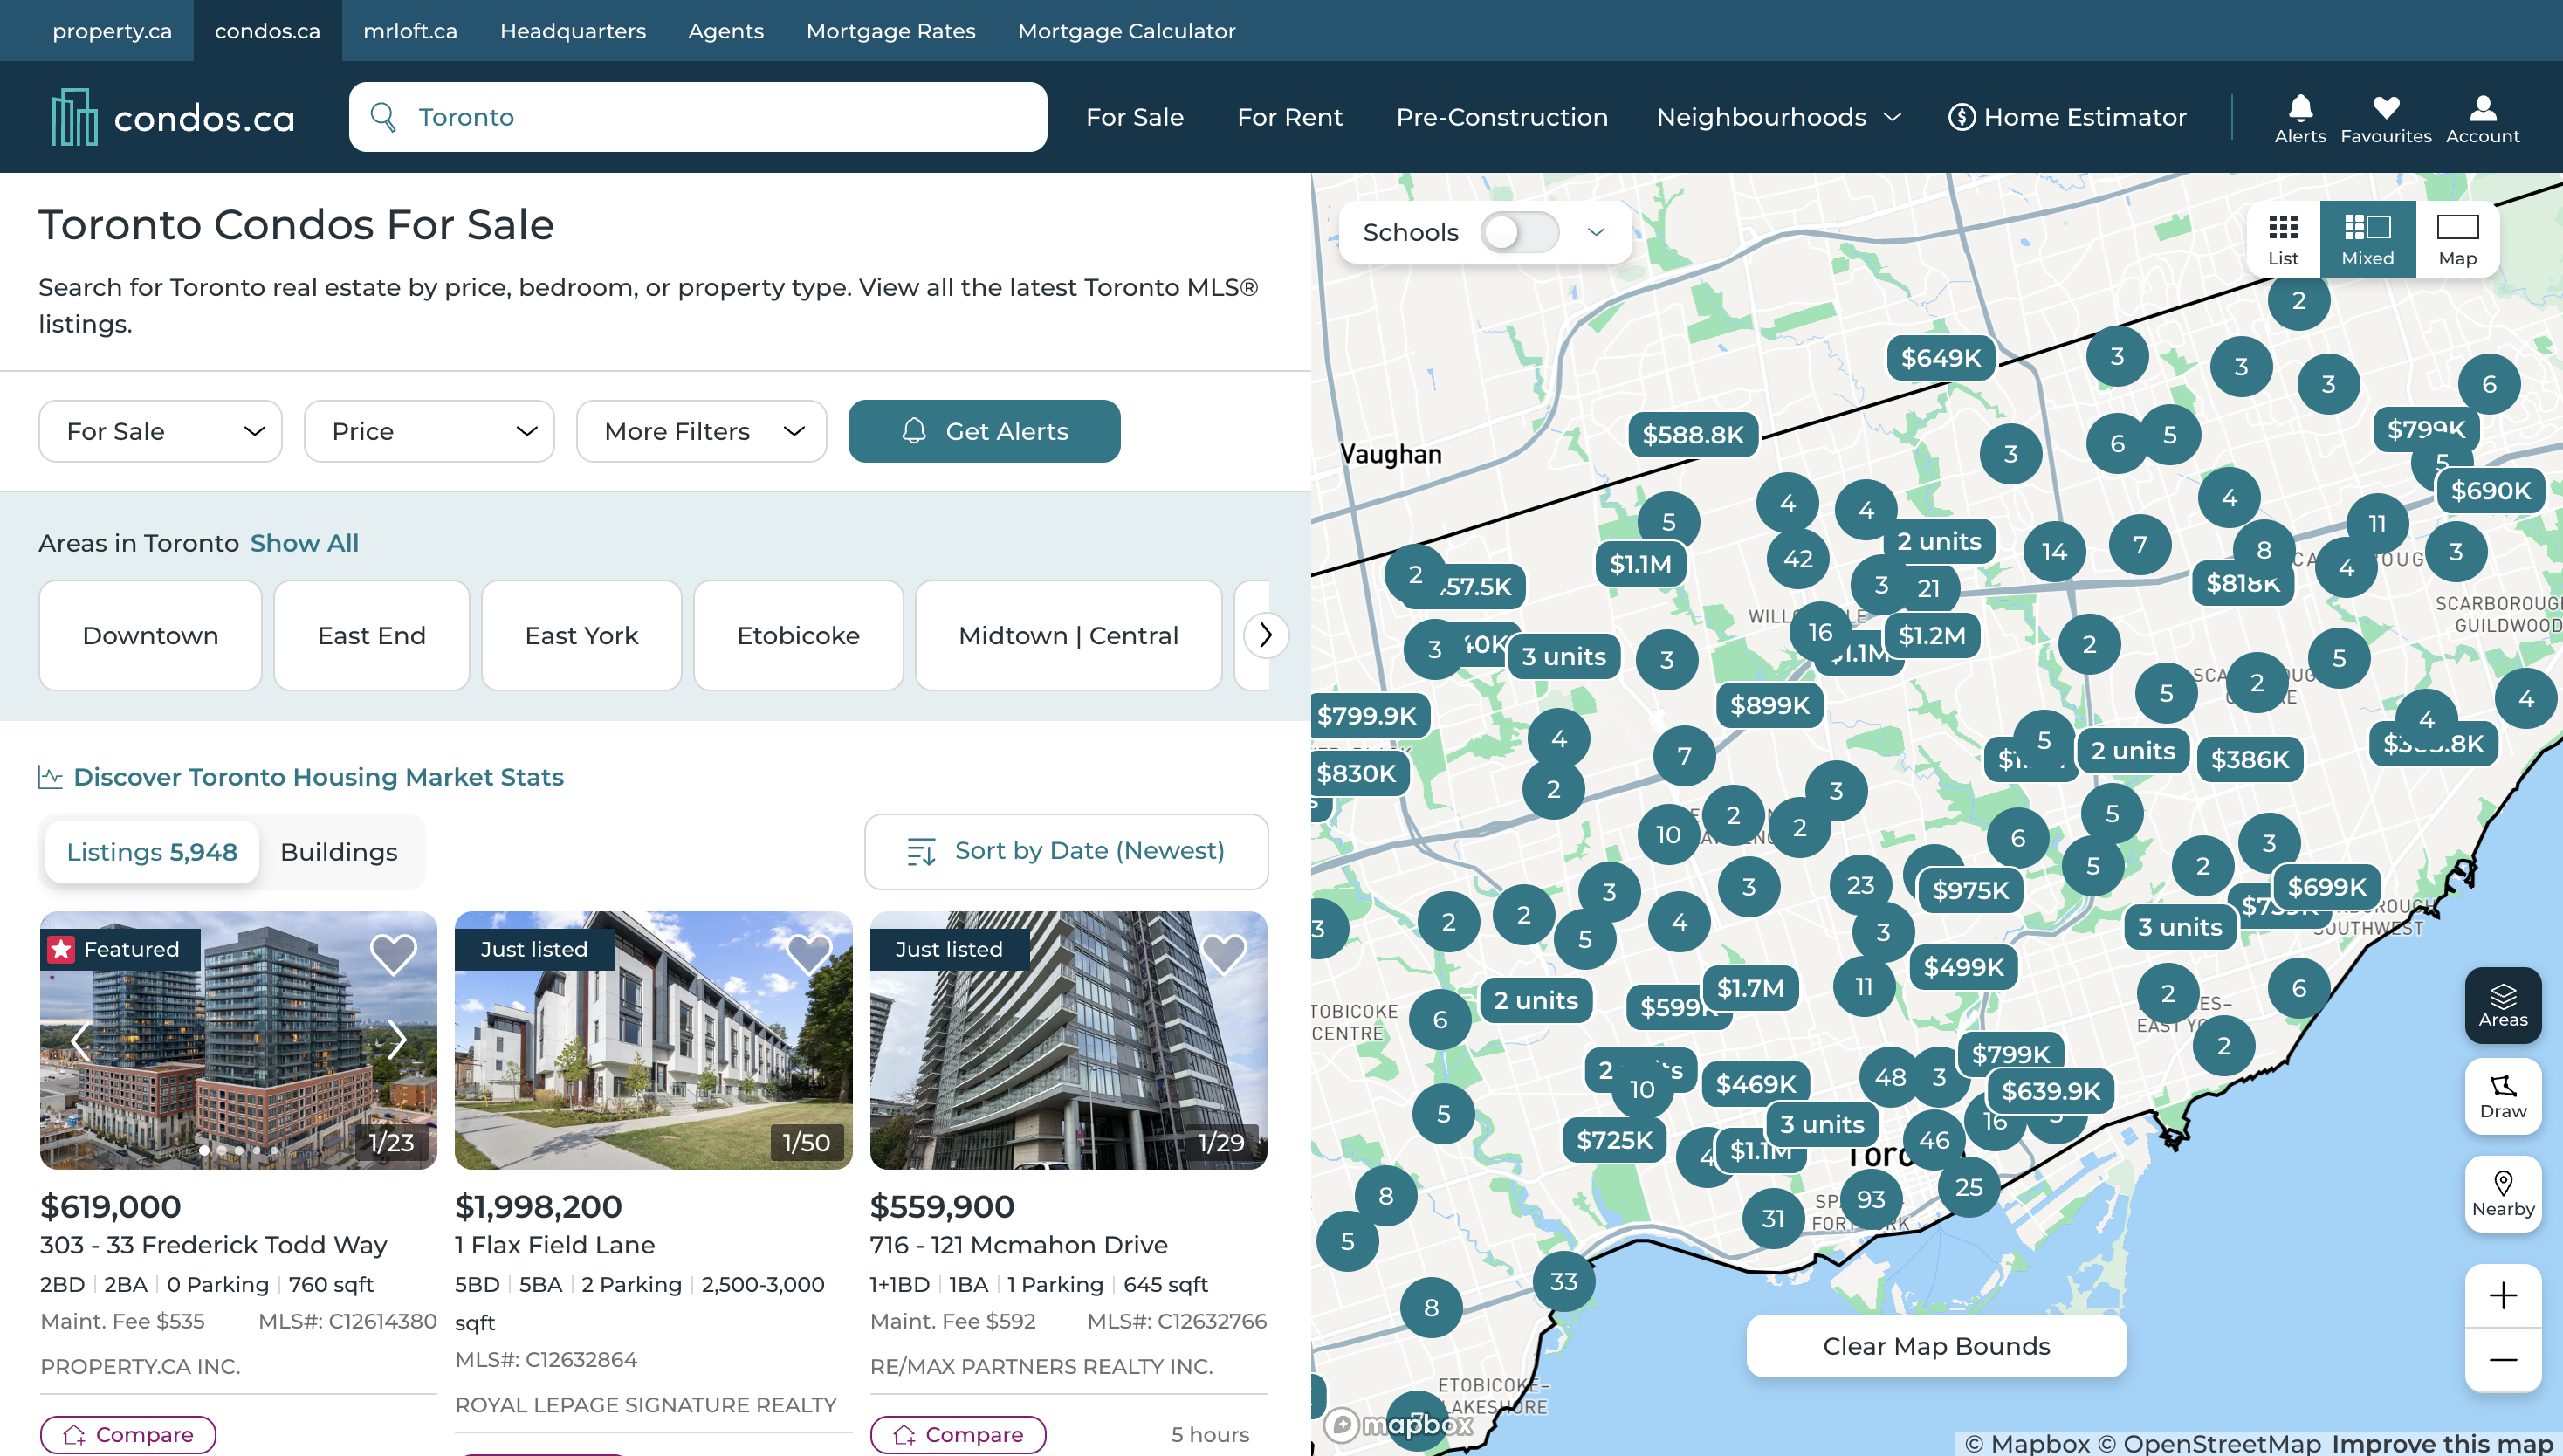Viewport: 2563px width, 1456px height.
Task: Expand the Neighbourhoods menu
Action: pos(1778,117)
